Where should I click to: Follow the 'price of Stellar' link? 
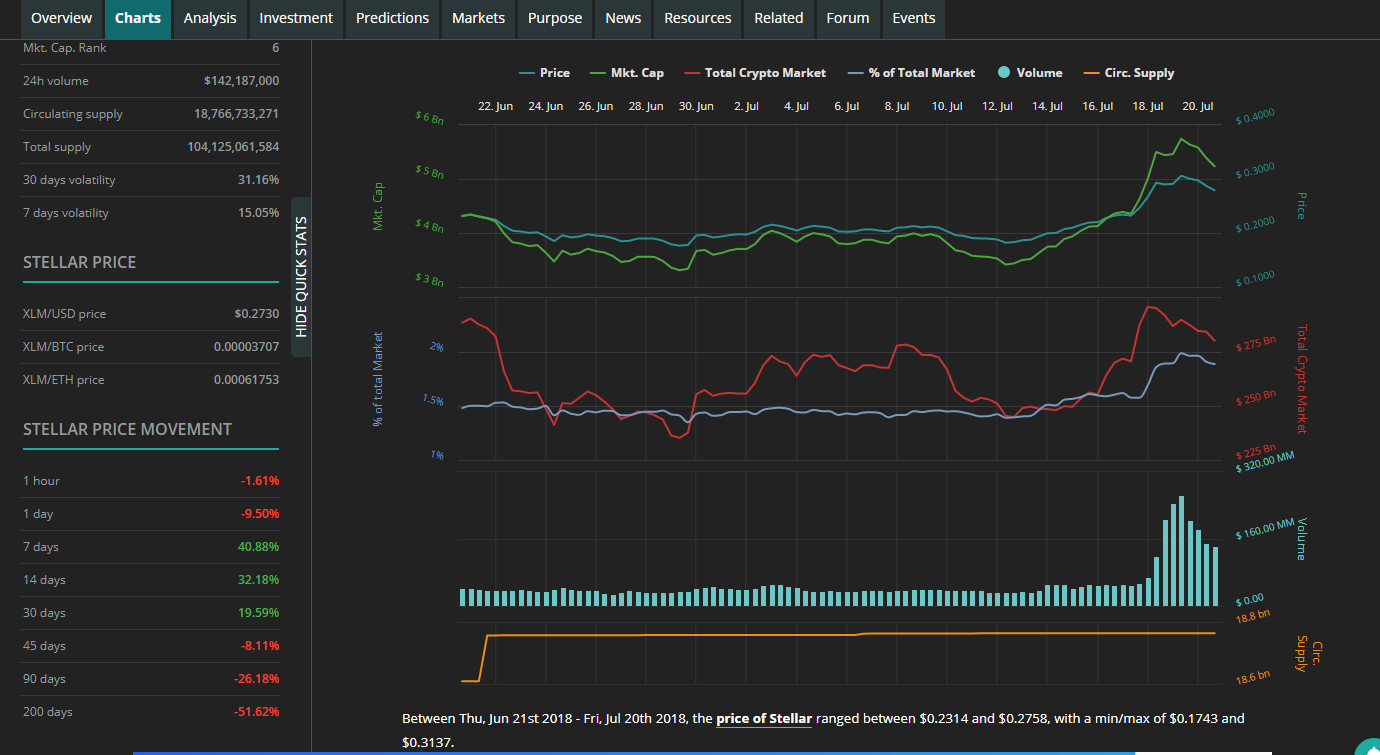pos(764,718)
